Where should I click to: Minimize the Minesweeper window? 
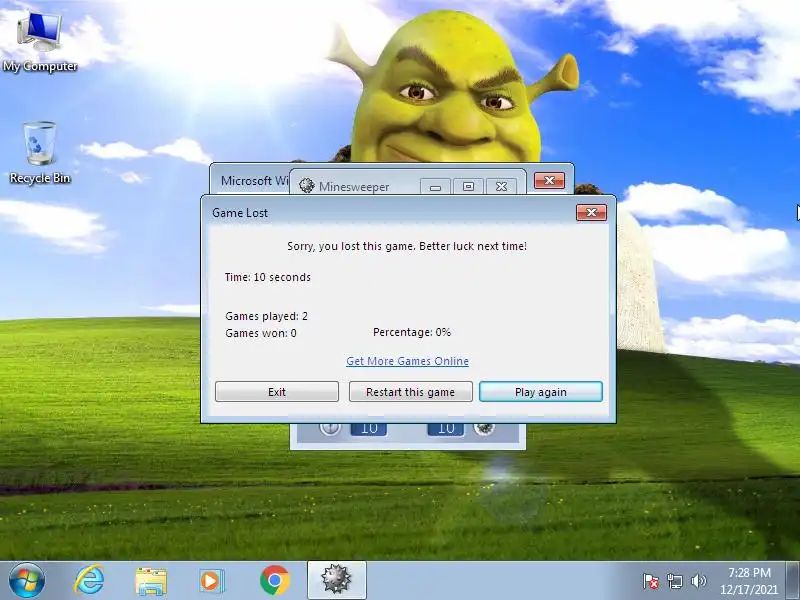435,187
